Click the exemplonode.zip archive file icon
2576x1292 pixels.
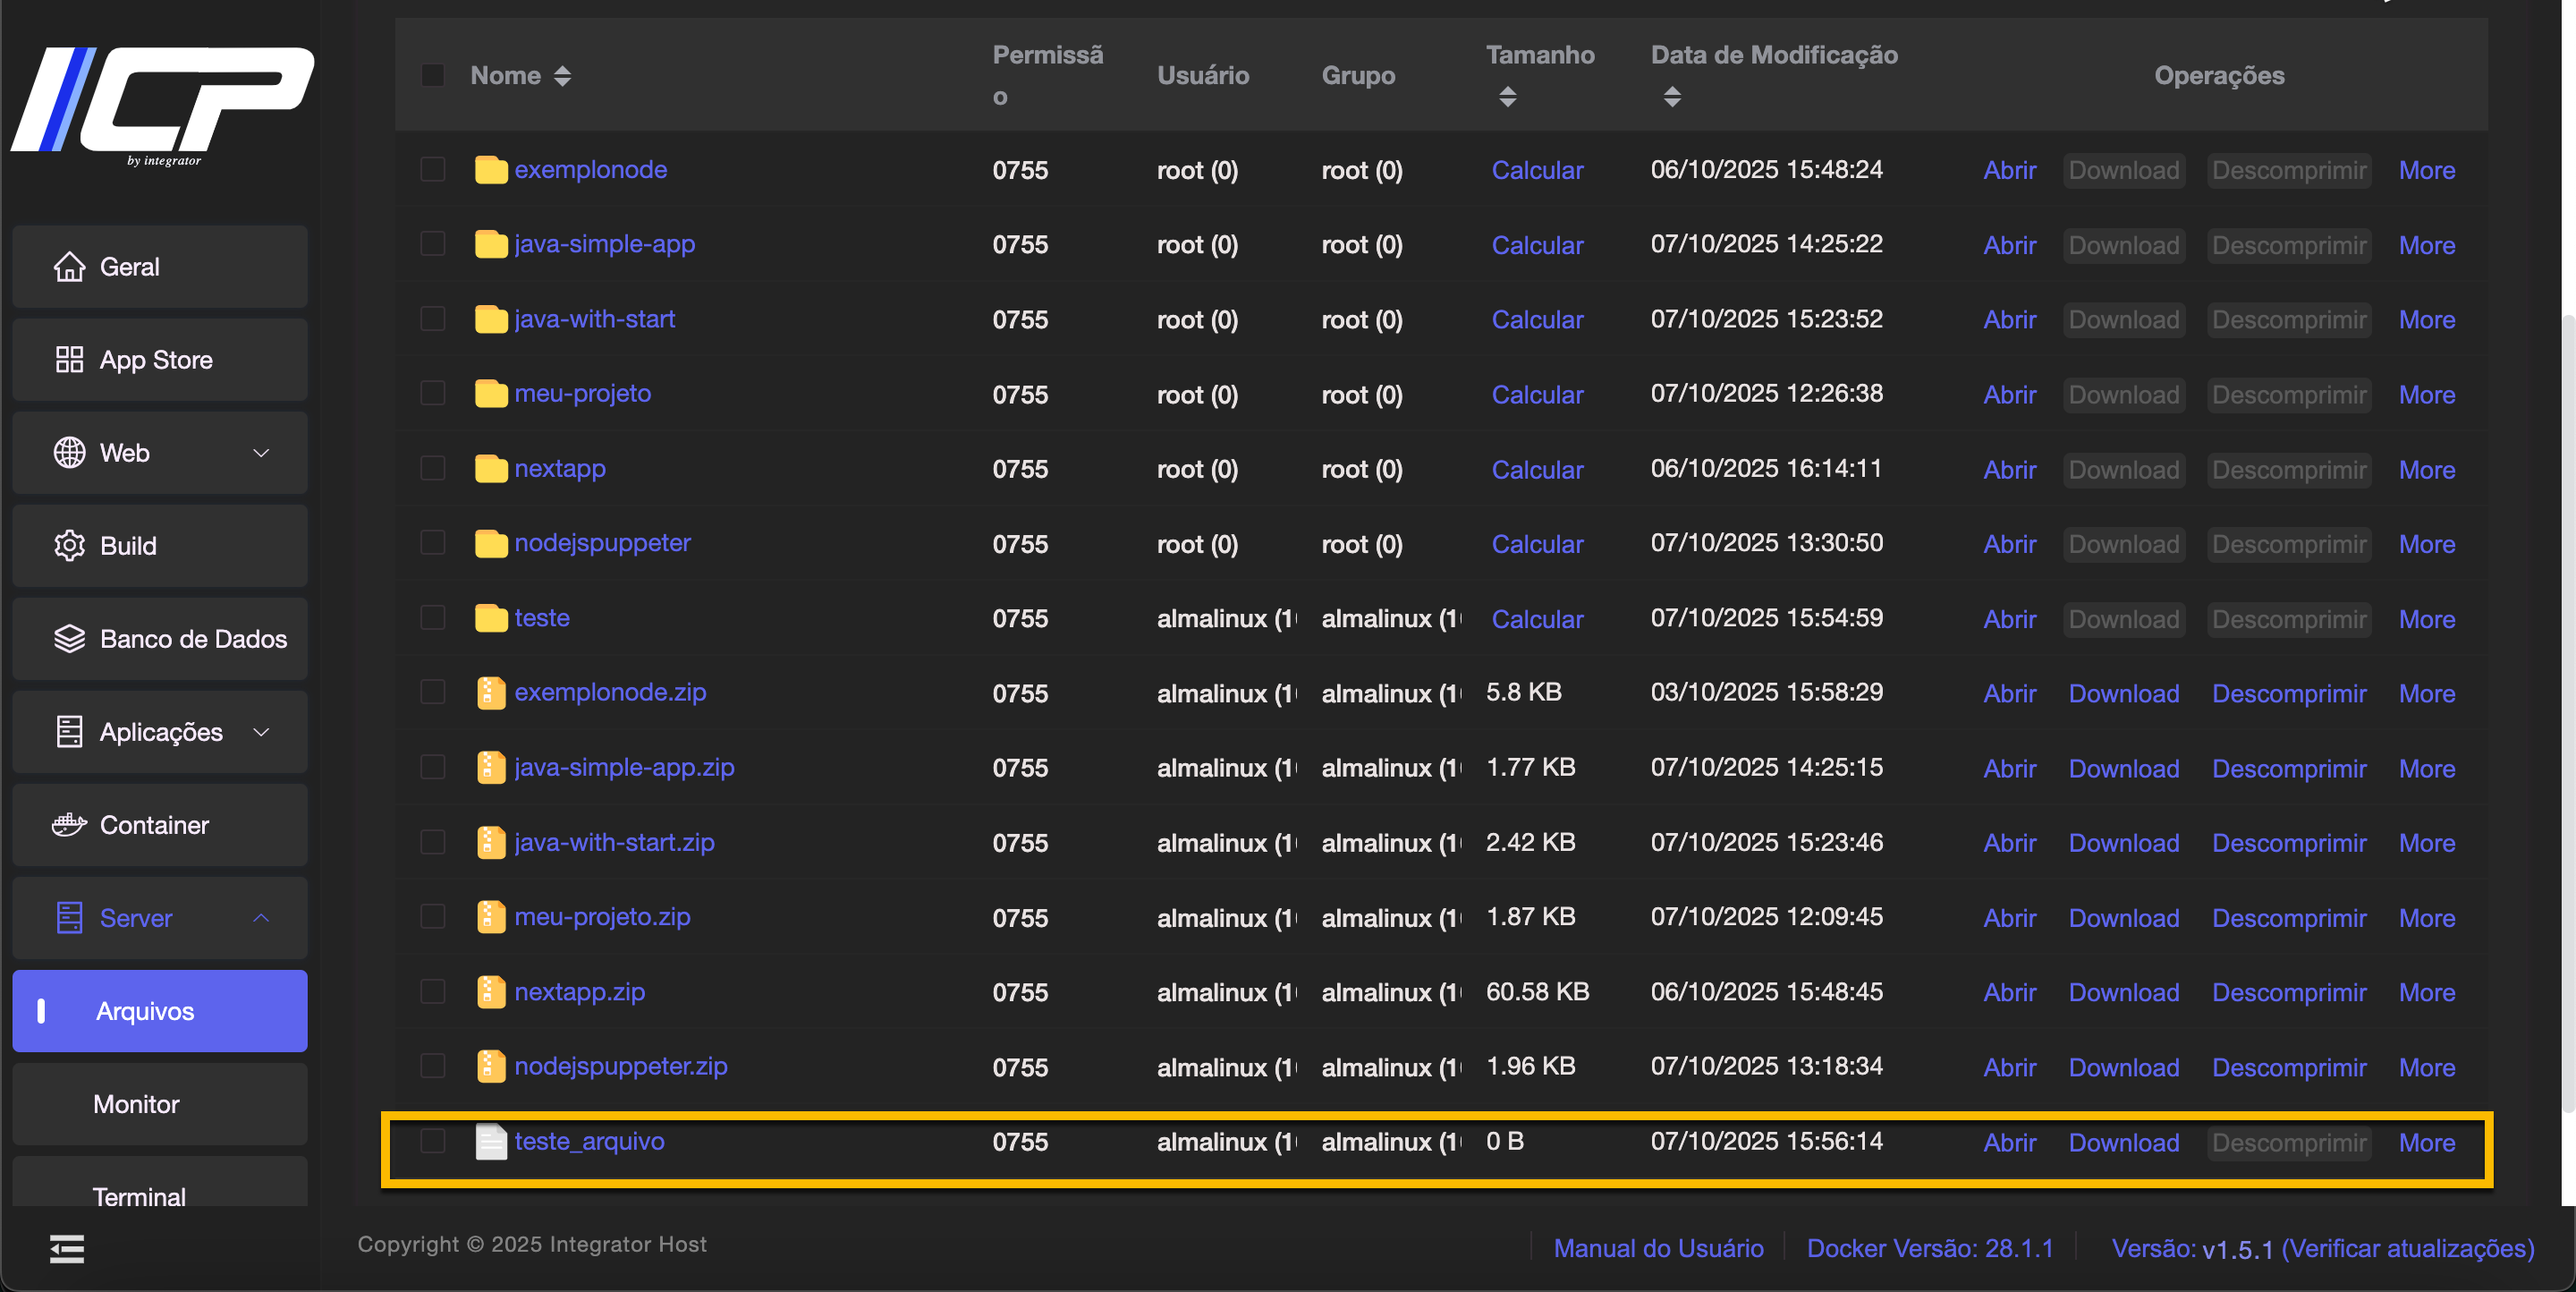[490, 693]
